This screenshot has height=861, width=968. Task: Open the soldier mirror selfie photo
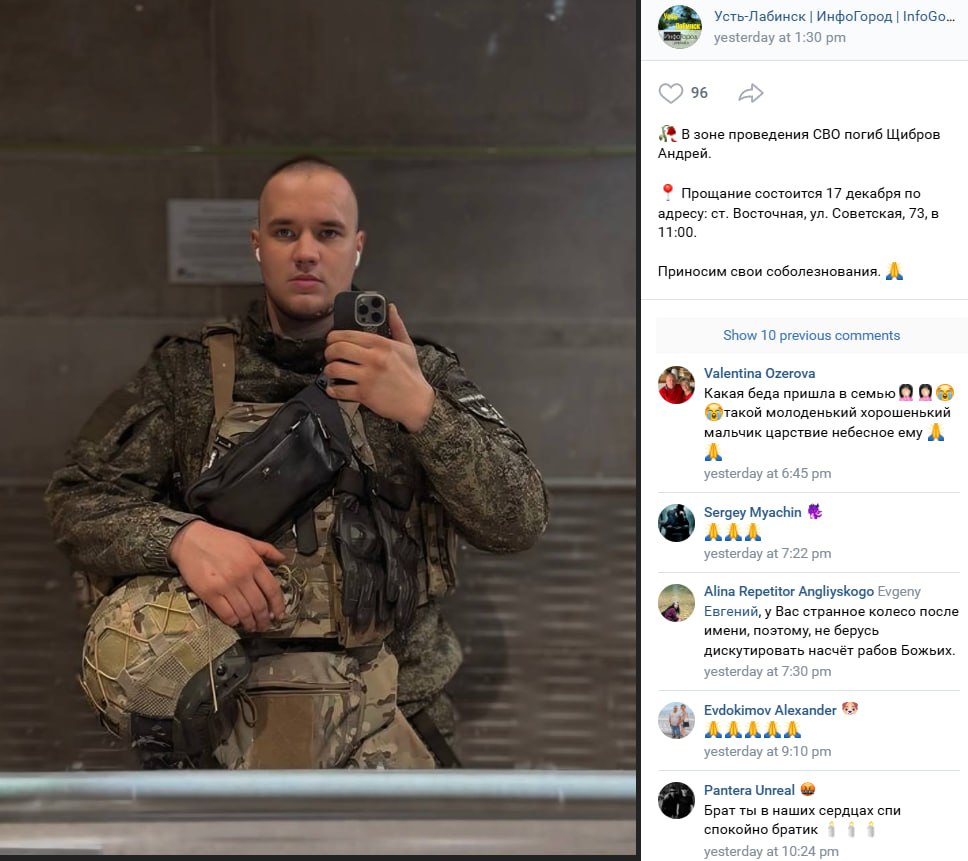coord(319,428)
